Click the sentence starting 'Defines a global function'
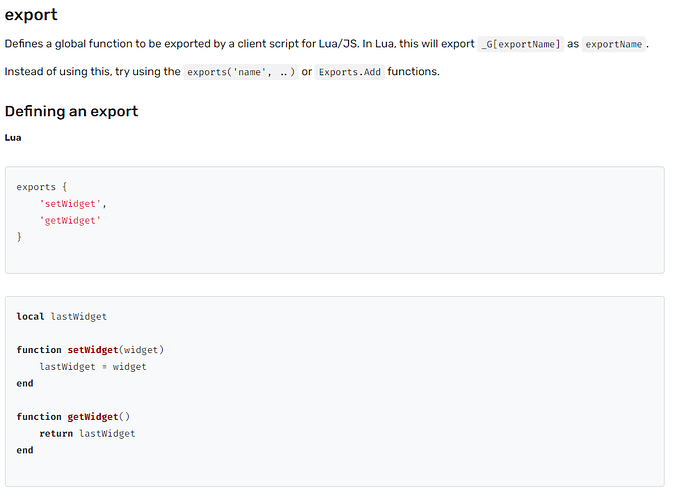The width and height of the screenshot is (675, 500). (x=327, y=44)
